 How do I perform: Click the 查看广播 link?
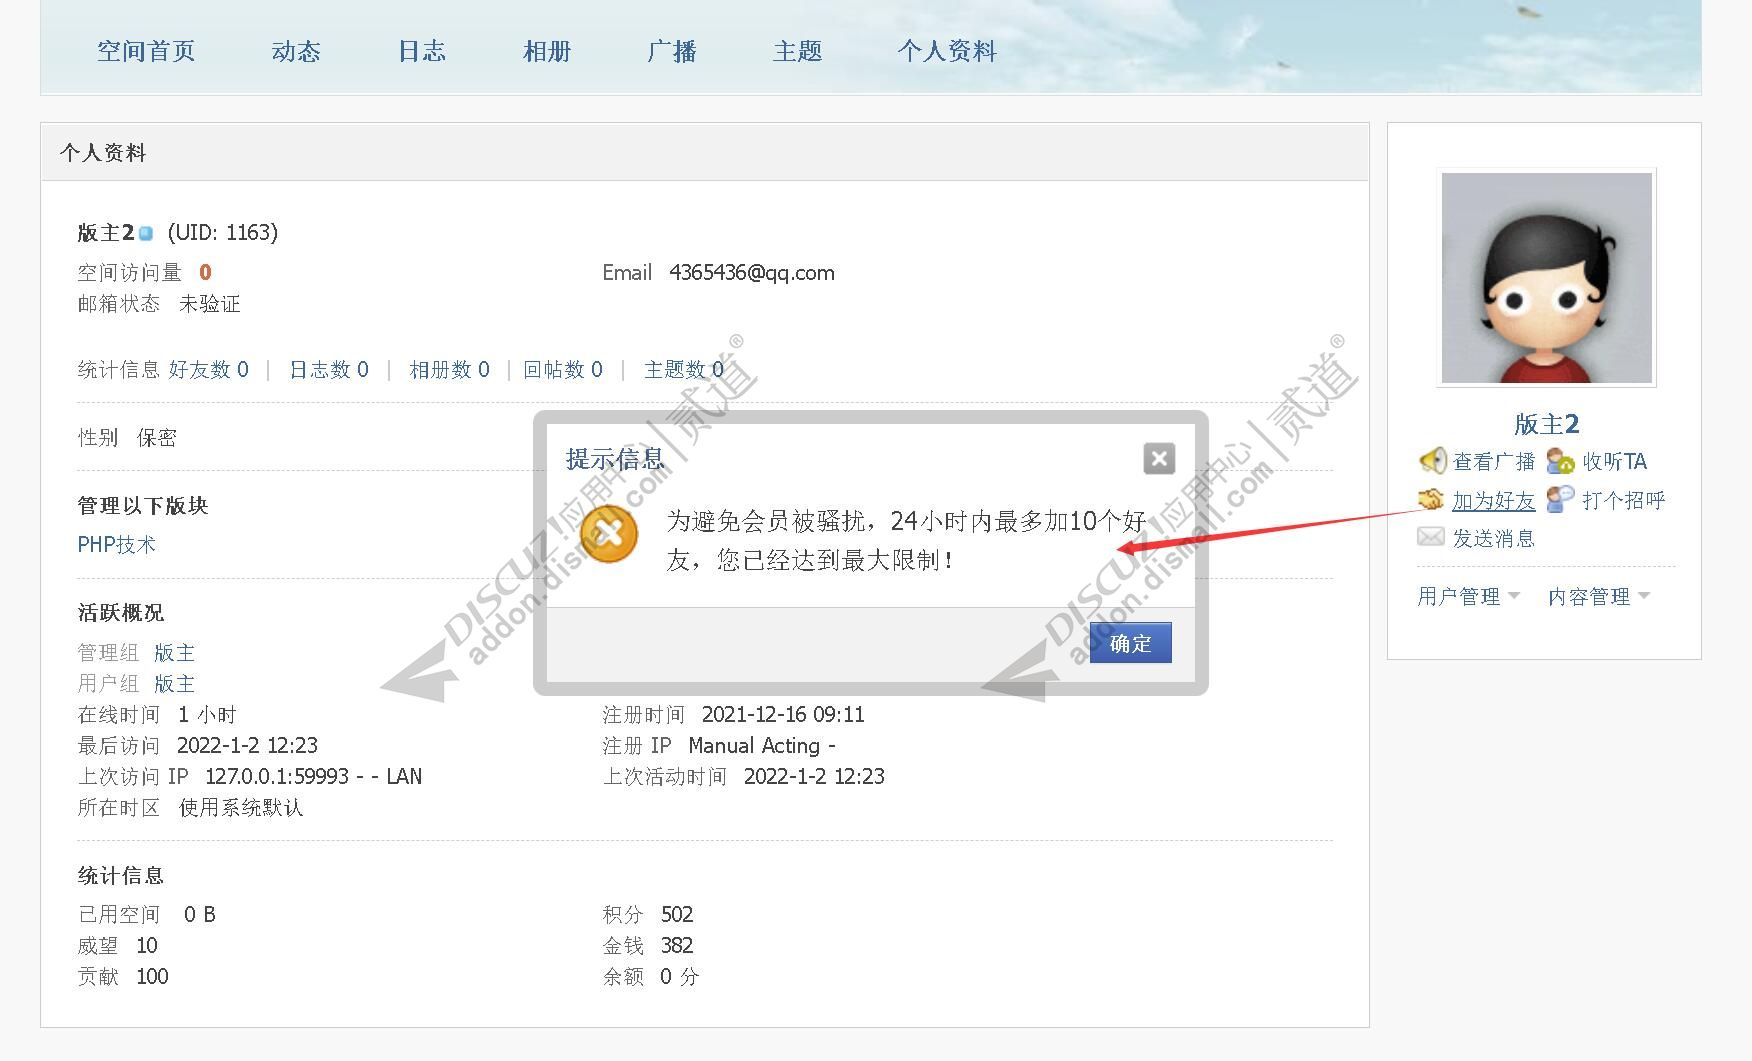1494,461
